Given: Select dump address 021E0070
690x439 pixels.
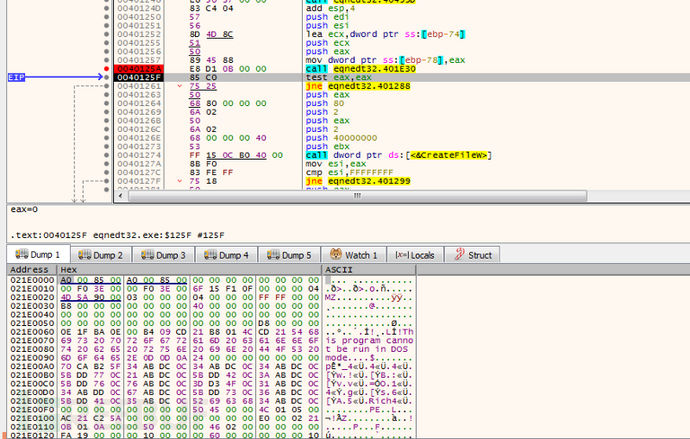Looking at the screenshot, I should [x=33, y=340].
